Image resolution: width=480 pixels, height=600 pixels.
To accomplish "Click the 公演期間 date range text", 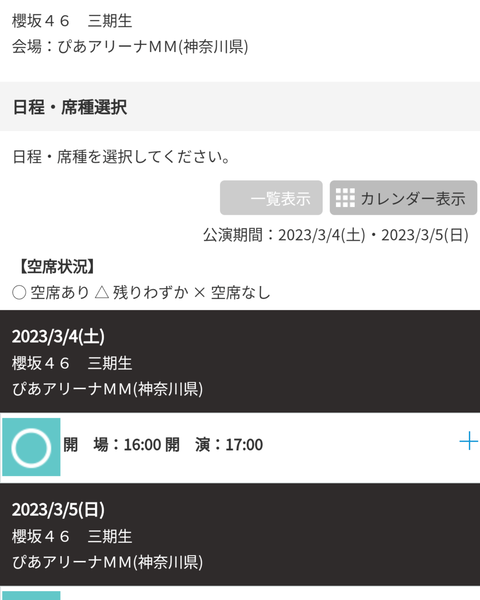I will pyautogui.click(x=336, y=235).
